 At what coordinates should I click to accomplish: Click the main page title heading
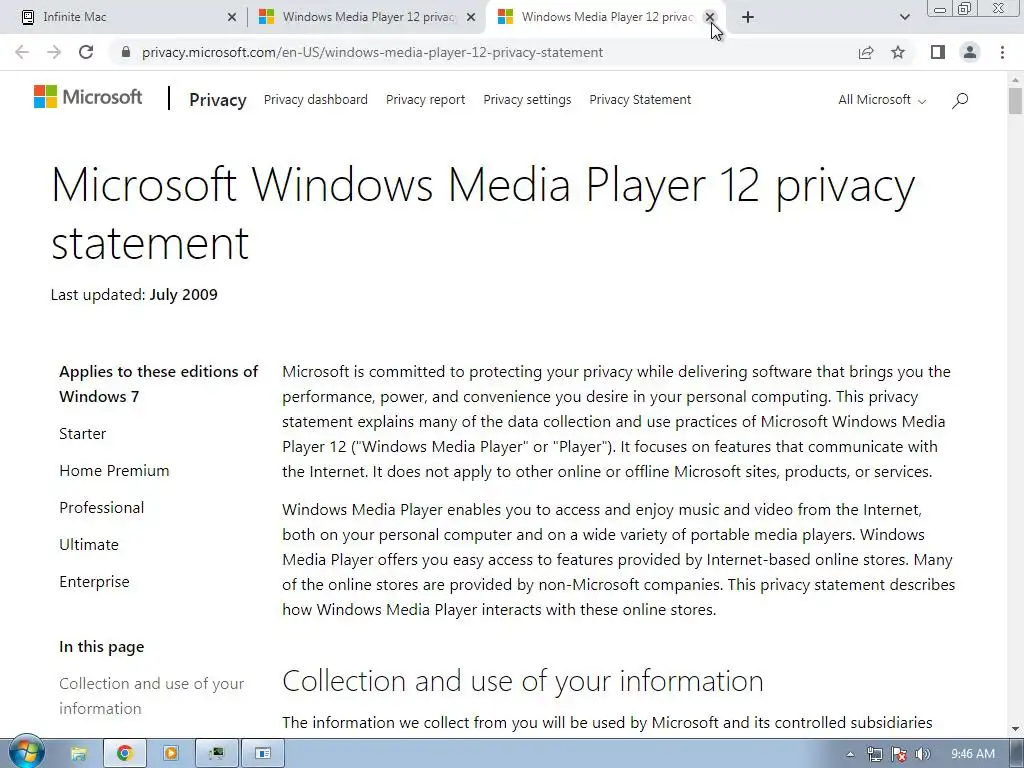483,214
